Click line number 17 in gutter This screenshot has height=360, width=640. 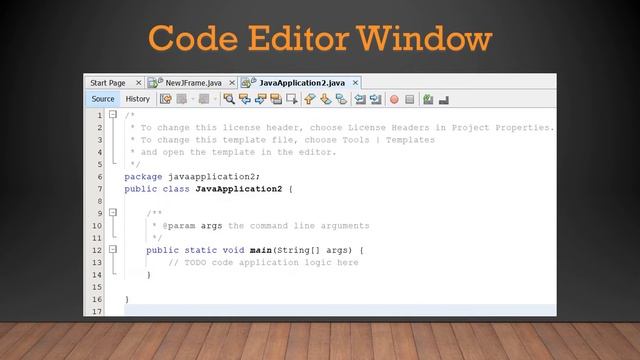(97, 311)
